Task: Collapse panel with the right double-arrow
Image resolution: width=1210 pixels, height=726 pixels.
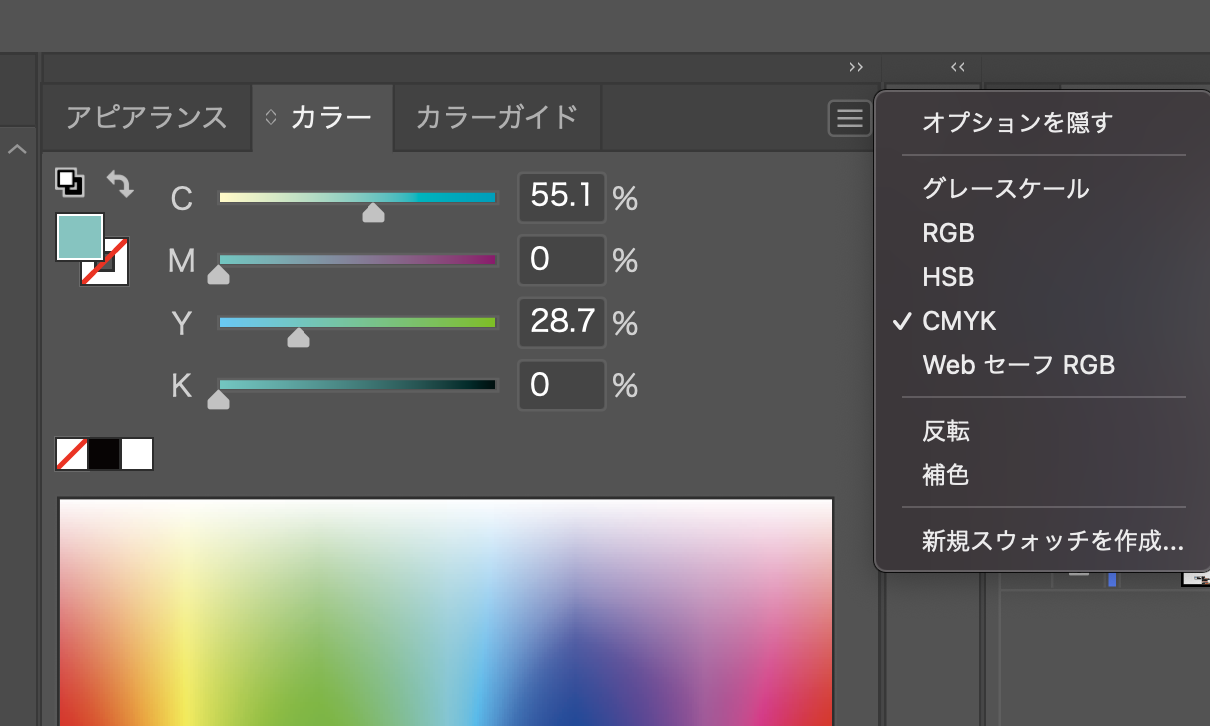Action: tap(856, 67)
